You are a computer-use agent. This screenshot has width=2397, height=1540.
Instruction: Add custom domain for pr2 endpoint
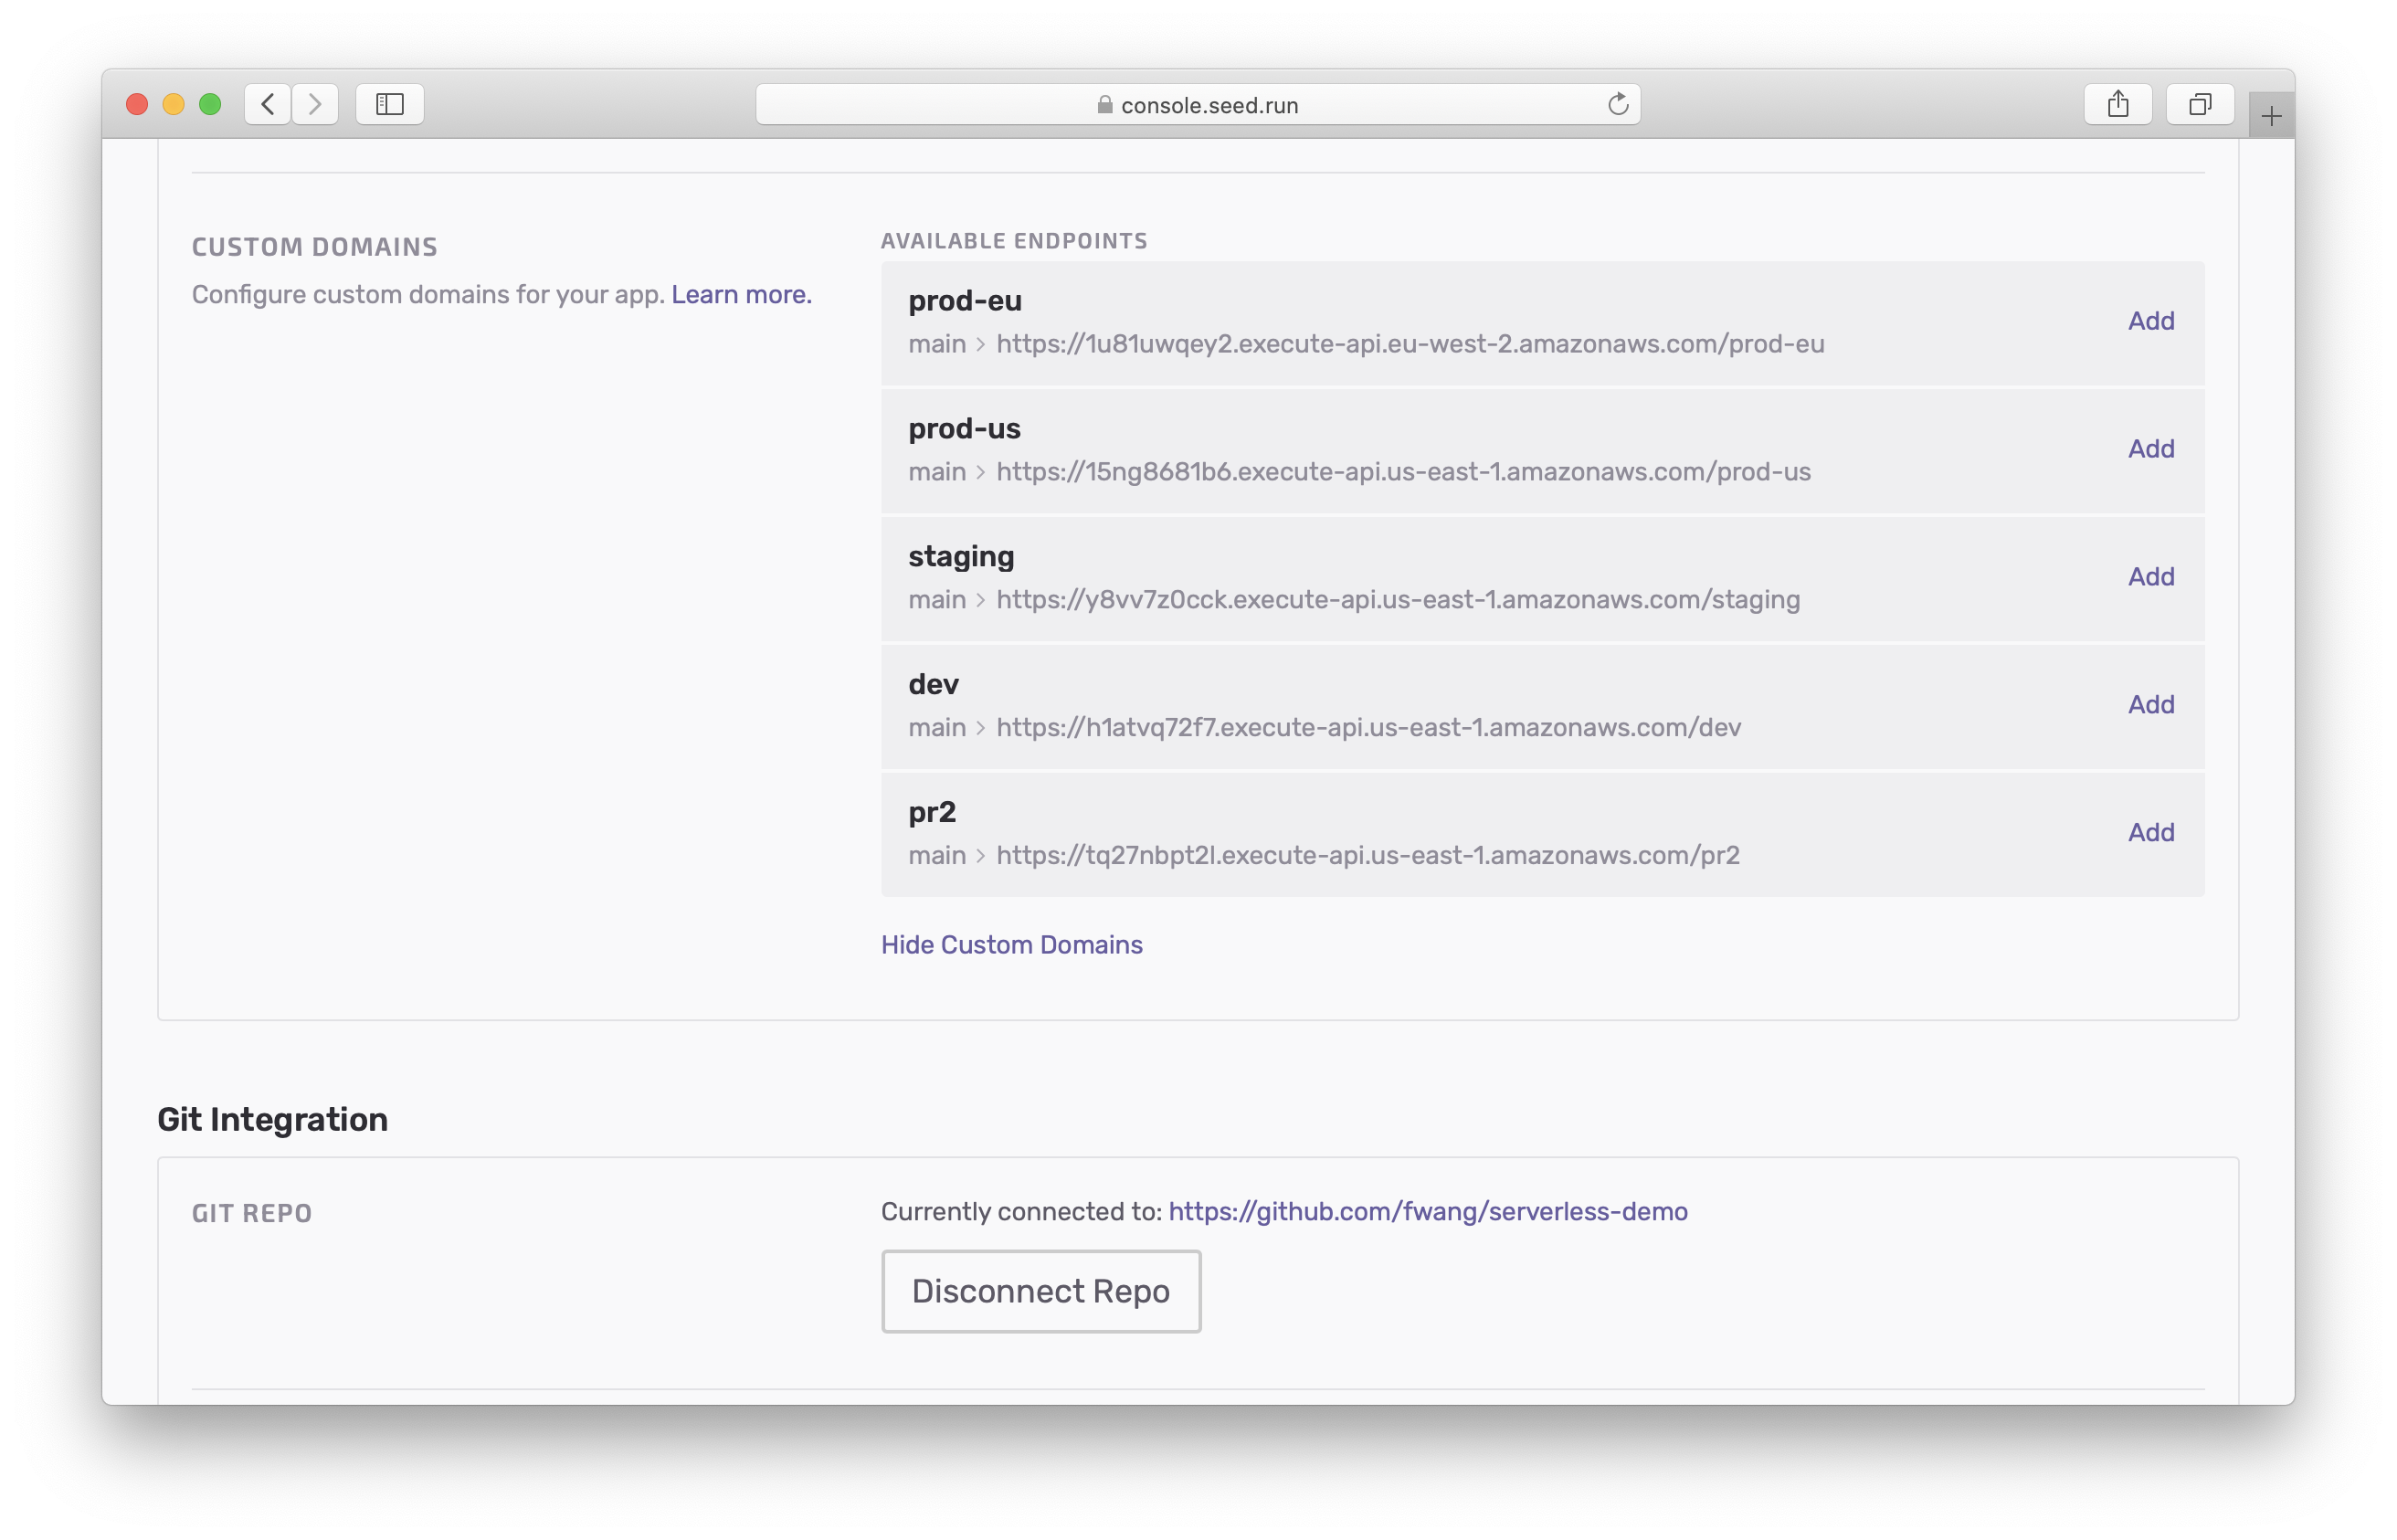click(x=2151, y=833)
